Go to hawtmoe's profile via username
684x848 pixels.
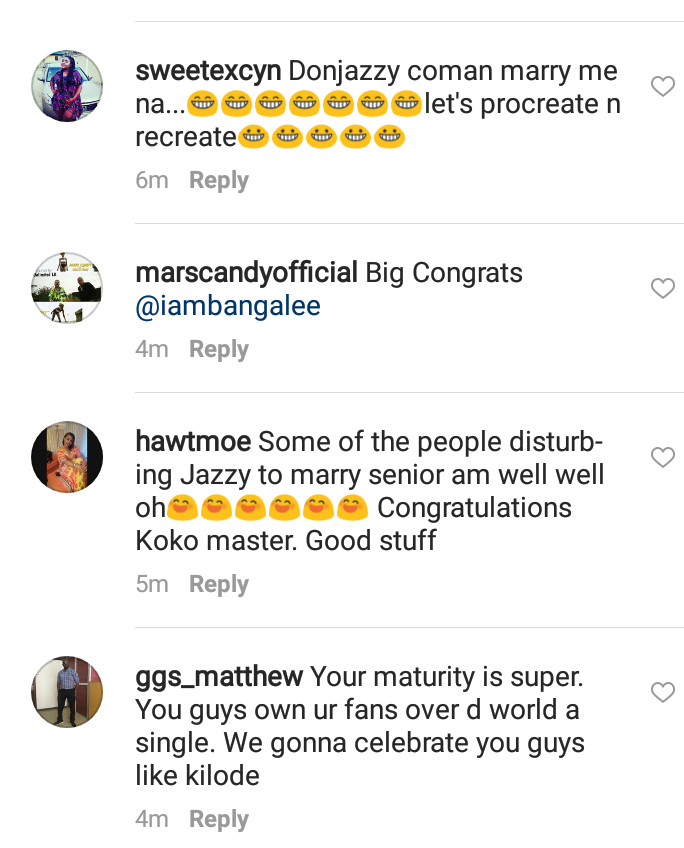193,442
